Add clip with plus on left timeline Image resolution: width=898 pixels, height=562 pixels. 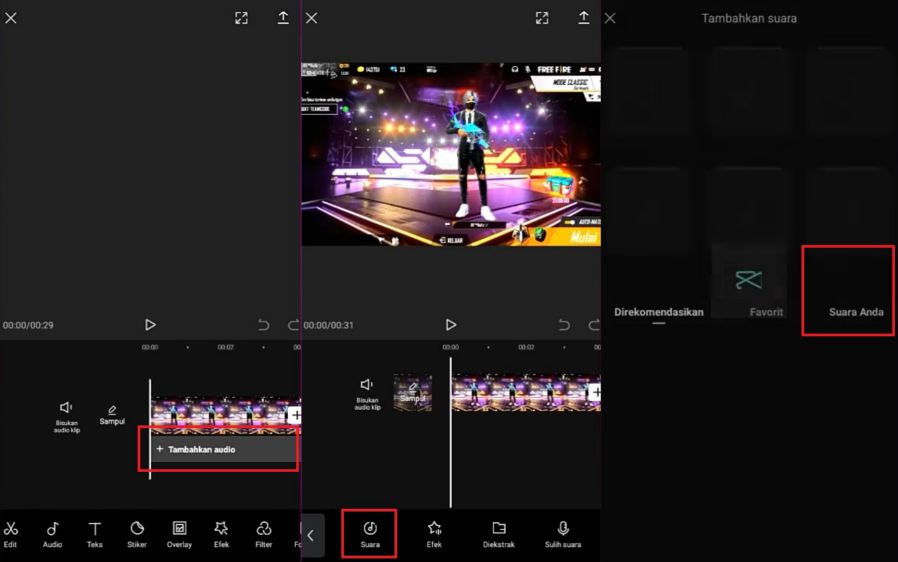(295, 415)
